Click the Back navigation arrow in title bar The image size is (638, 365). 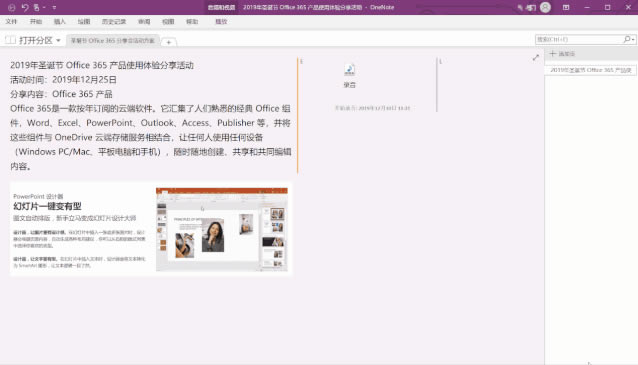(11, 7)
